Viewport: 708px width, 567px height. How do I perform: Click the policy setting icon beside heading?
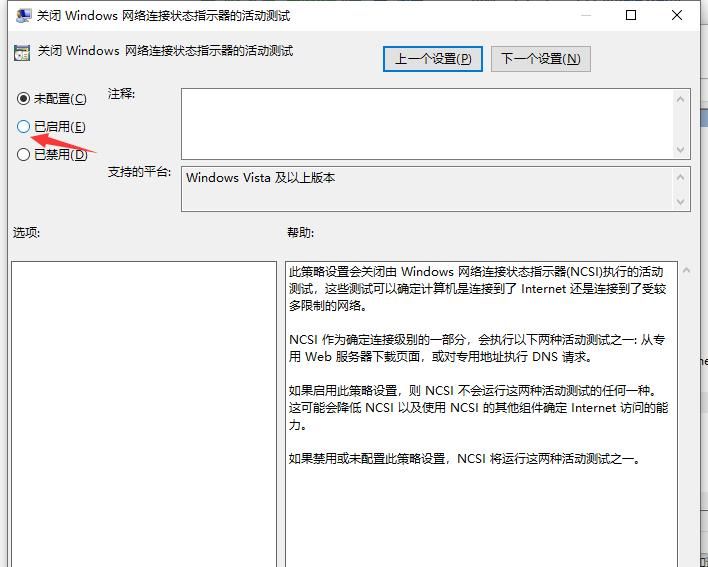point(22,52)
